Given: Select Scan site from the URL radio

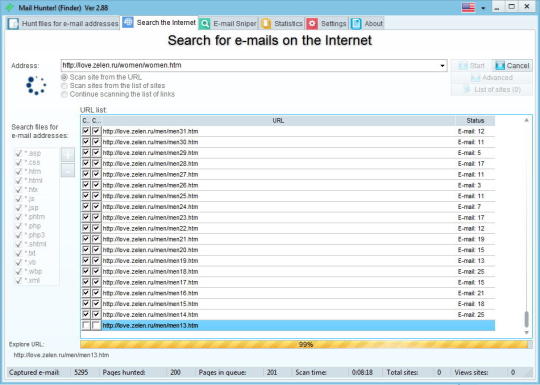Looking at the screenshot, I should [x=64, y=77].
